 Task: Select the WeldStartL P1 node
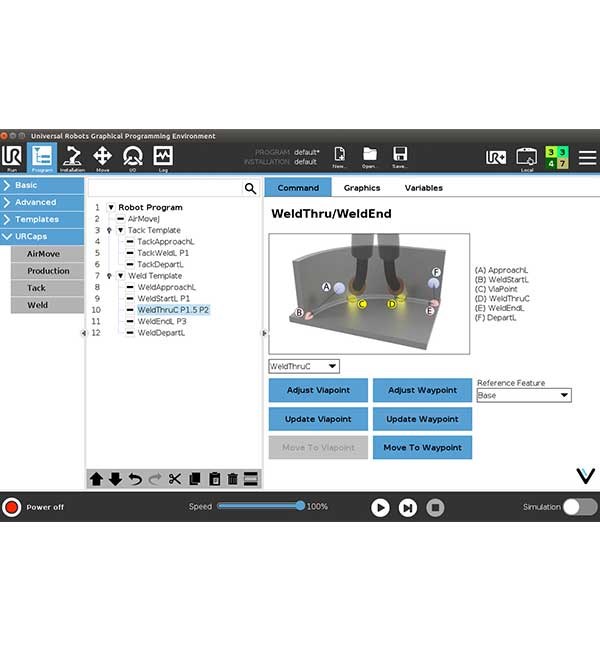pyautogui.click(x=164, y=298)
